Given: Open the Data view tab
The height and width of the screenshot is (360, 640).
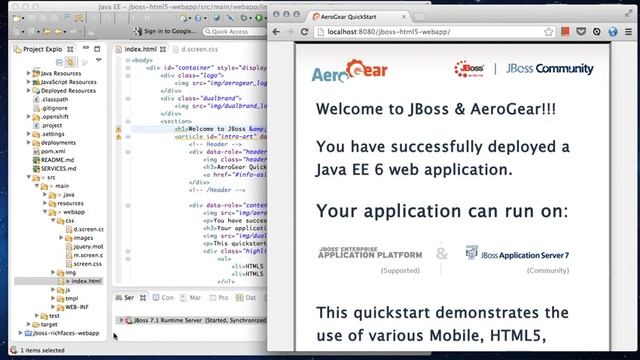Looking at the screenshot, I should point(246,298).
